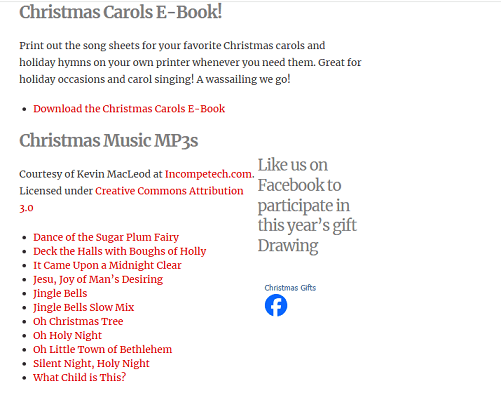This screenshot has width=501, height=400.
Task: Click the Jingle Bells link
Action: click(x=60, y=293)
